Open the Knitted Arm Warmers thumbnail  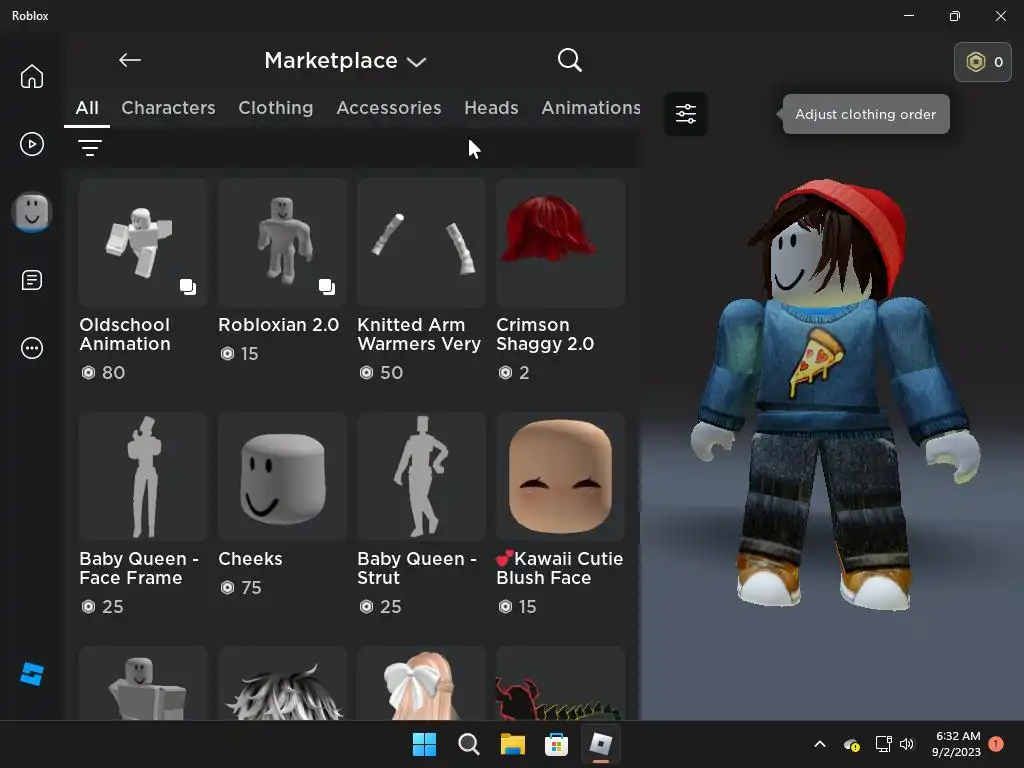click(x=421, y=242)
